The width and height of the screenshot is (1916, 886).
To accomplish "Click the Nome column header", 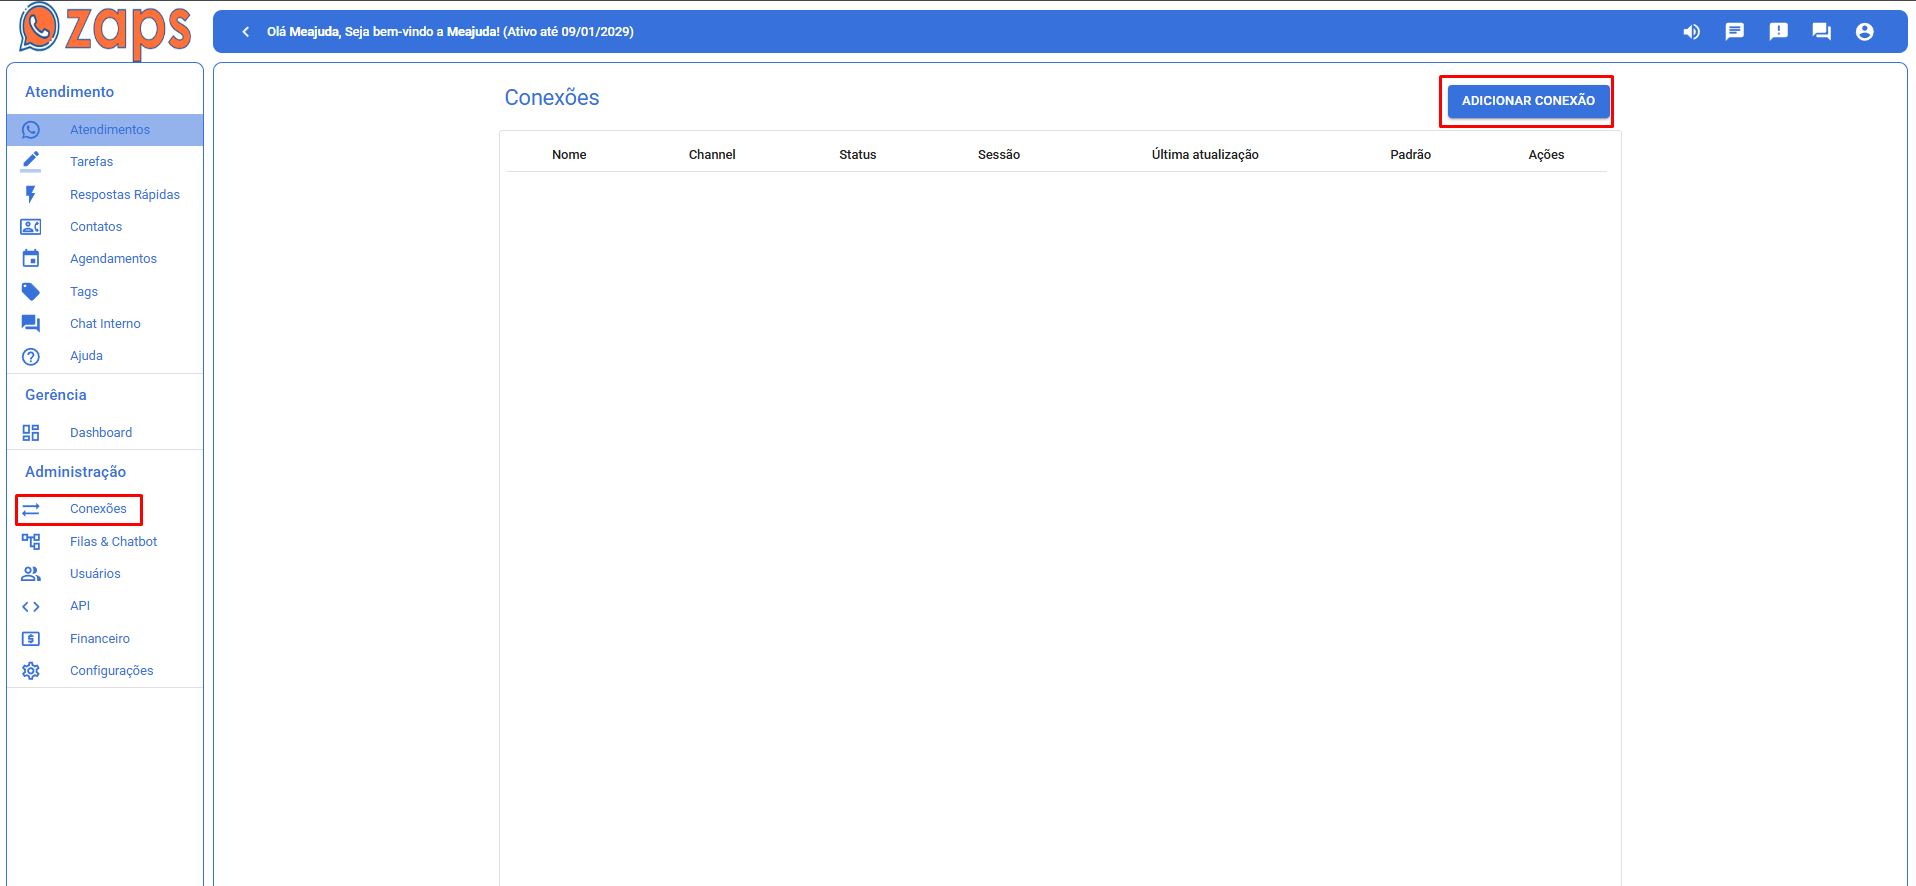I will pyautogui.click(x=569, y=155).
